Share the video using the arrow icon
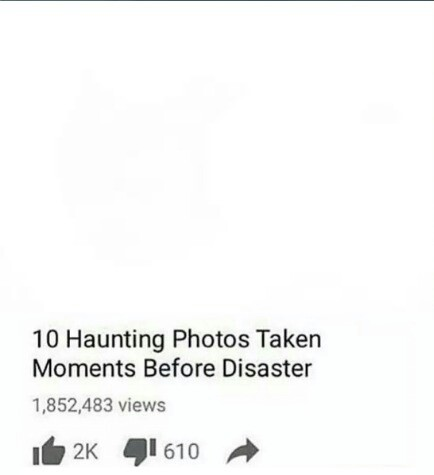 (x=242, y=451)
